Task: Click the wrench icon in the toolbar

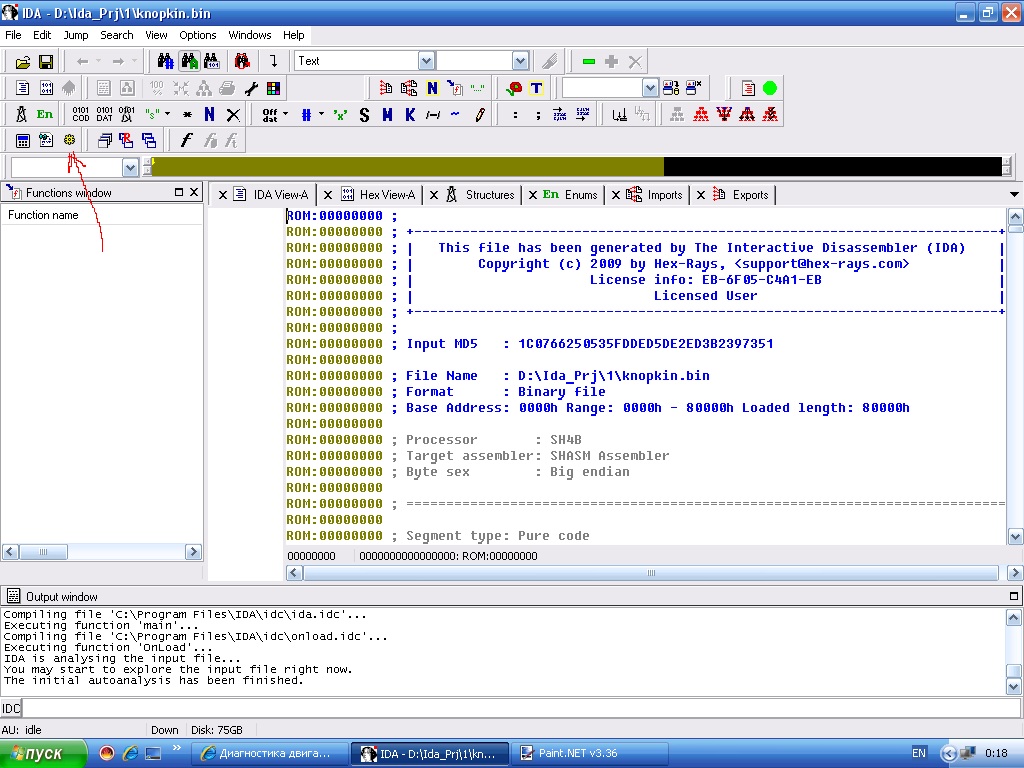Action: (251, 88)
